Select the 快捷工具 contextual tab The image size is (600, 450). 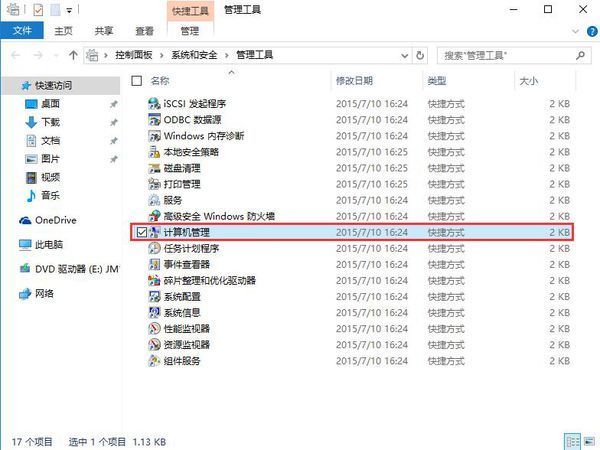190,11
